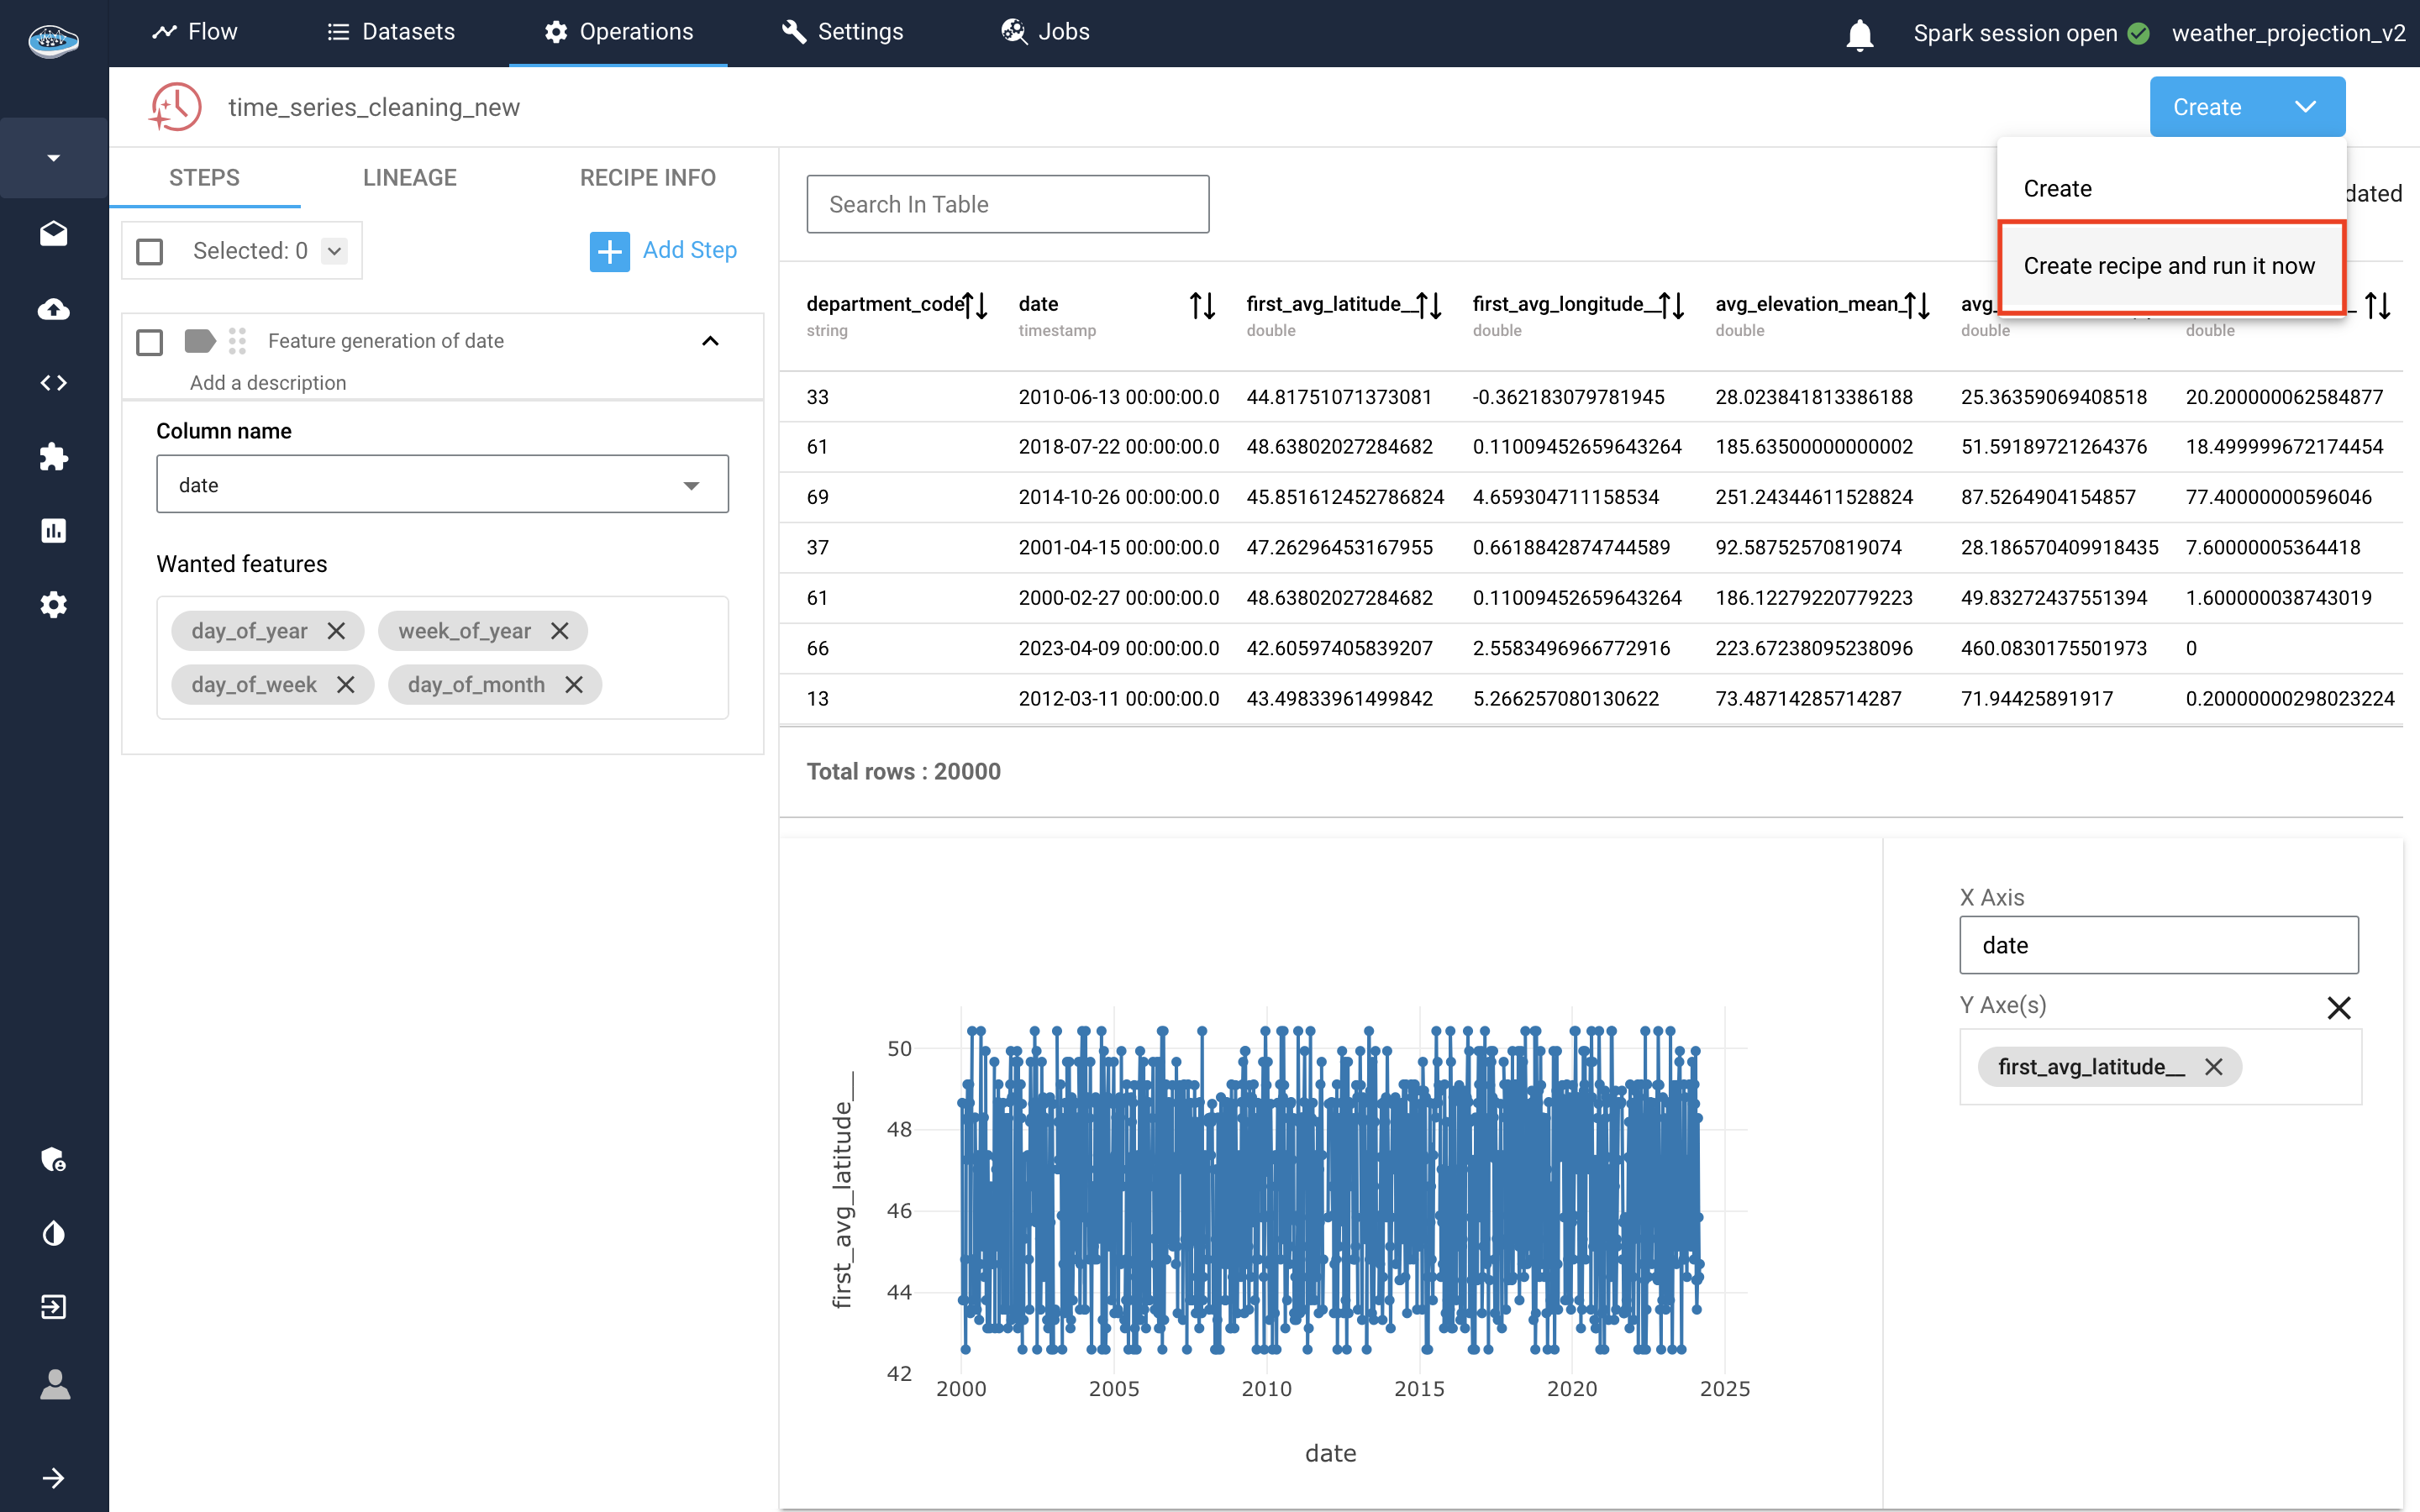Collapse the Feature generation step chevron
Screen dimensions: 2420x1512
click(710, 341)
